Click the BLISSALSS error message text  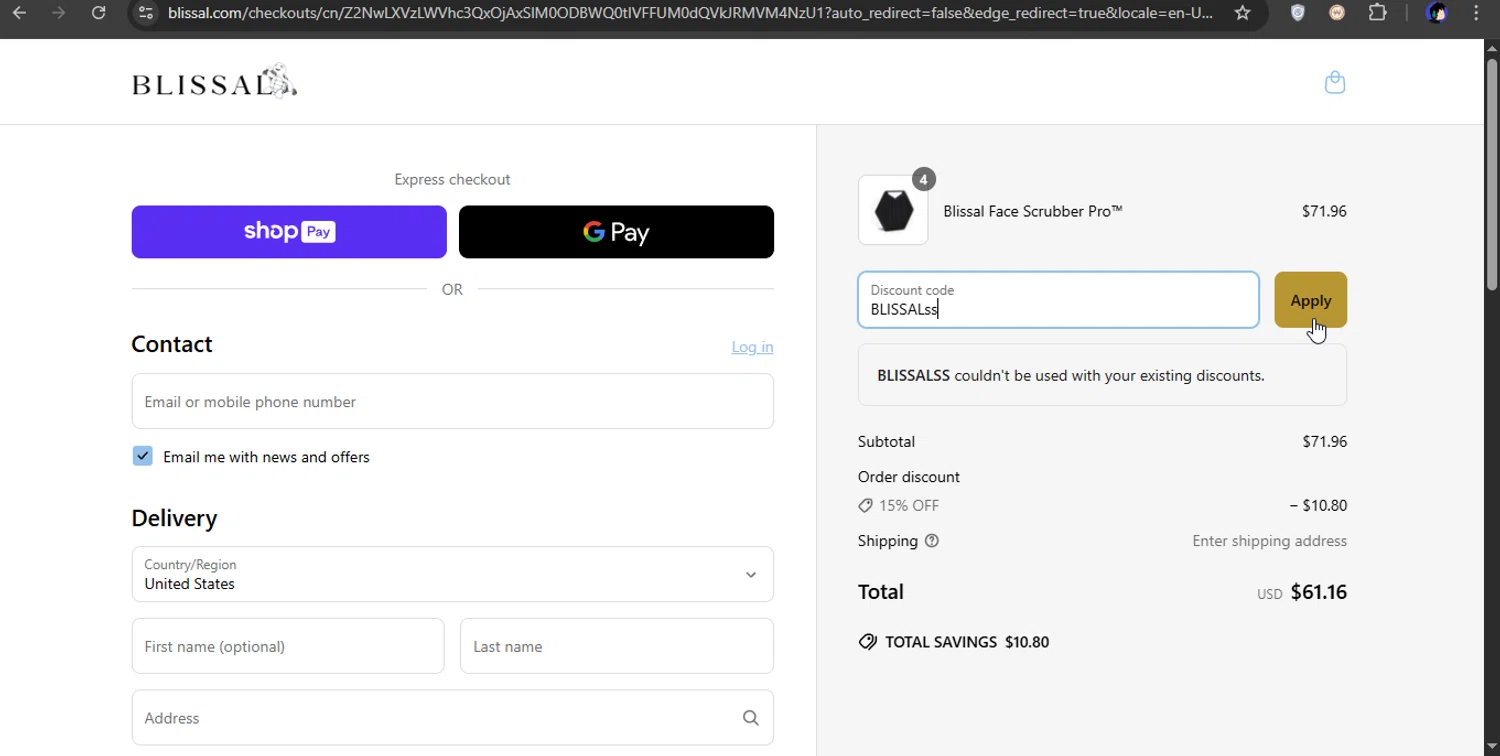pos(1071,376)
